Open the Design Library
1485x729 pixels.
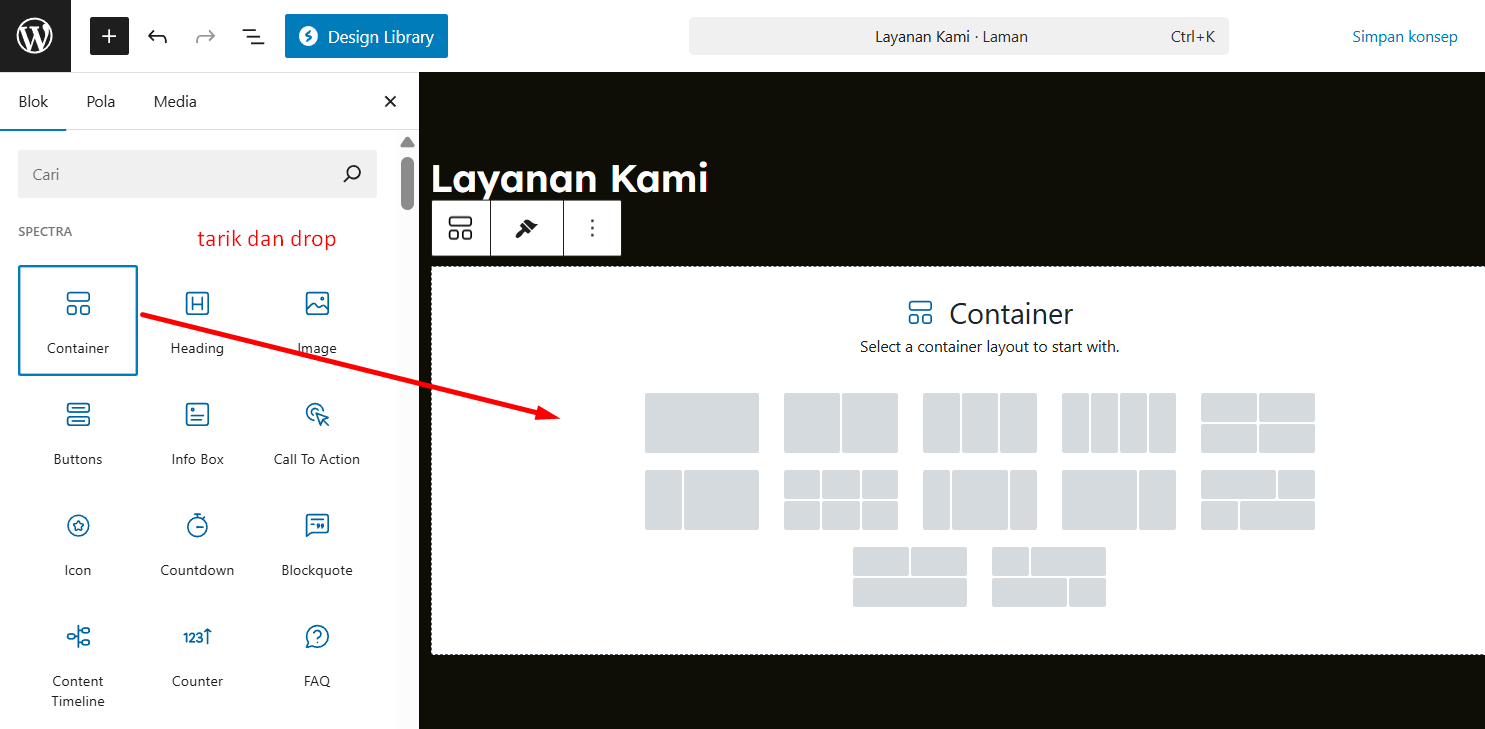[x=366, y=37]
